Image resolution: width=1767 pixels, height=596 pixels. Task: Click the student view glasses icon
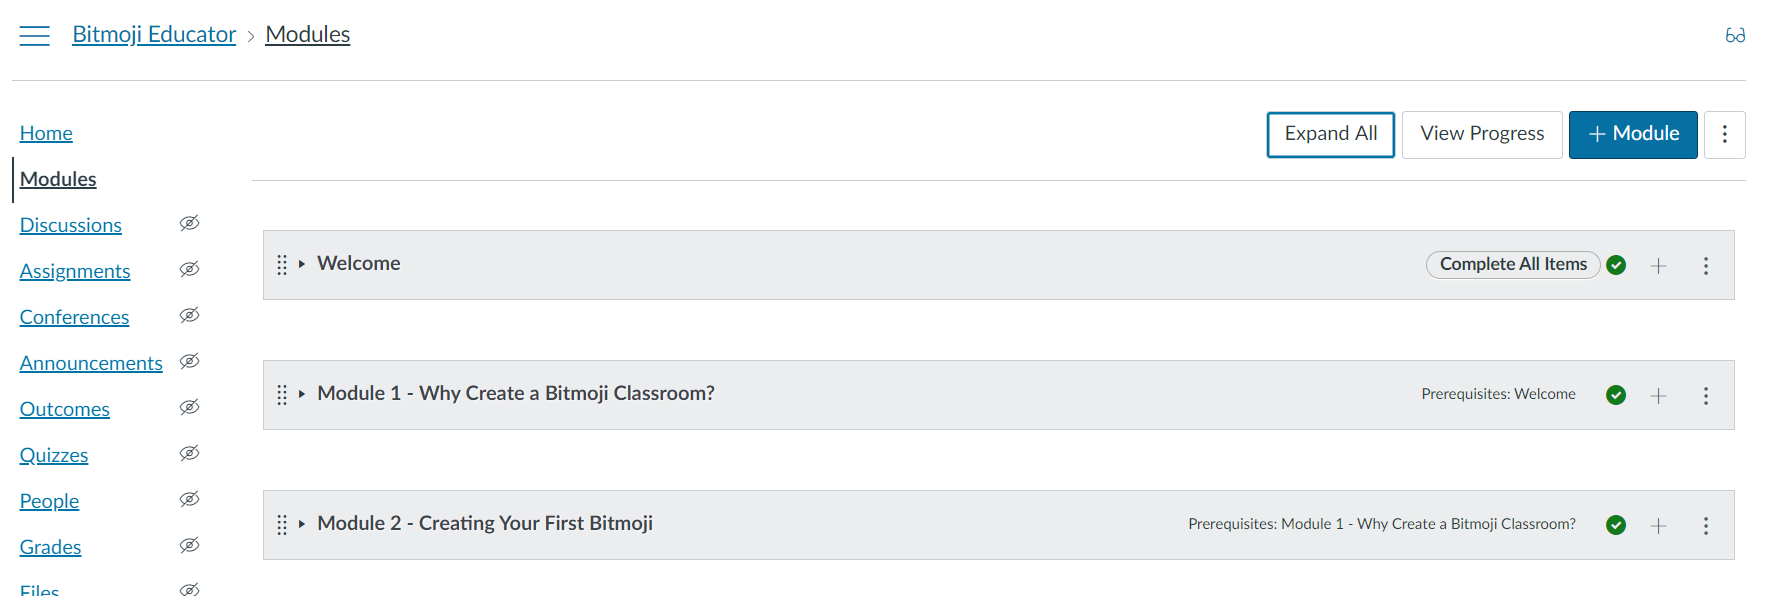click(1735, 35)
